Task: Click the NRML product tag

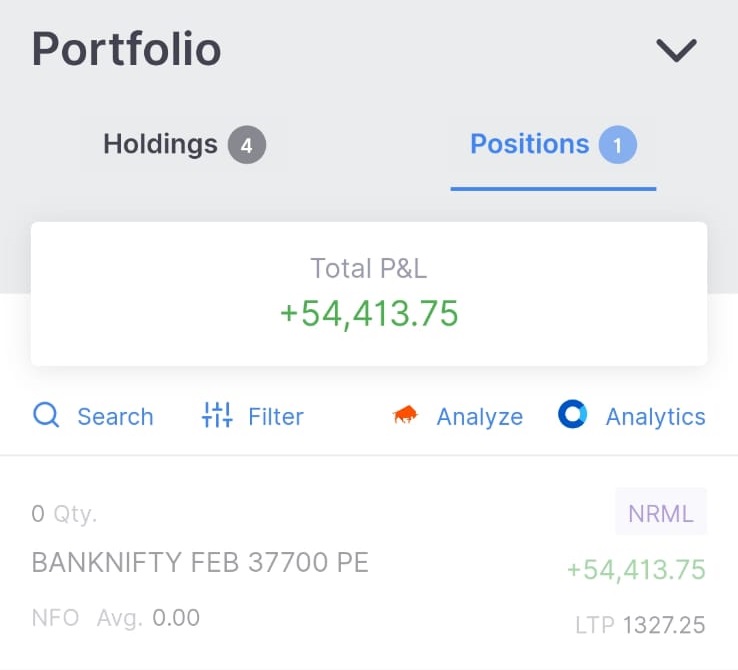Action: tap(660, 514)
